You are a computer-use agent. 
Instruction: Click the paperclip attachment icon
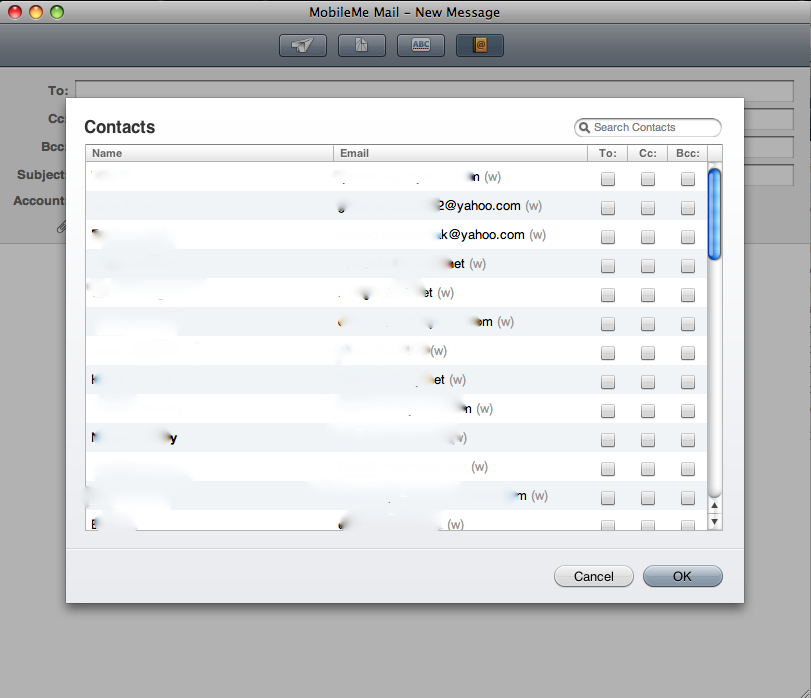[62, 226]
